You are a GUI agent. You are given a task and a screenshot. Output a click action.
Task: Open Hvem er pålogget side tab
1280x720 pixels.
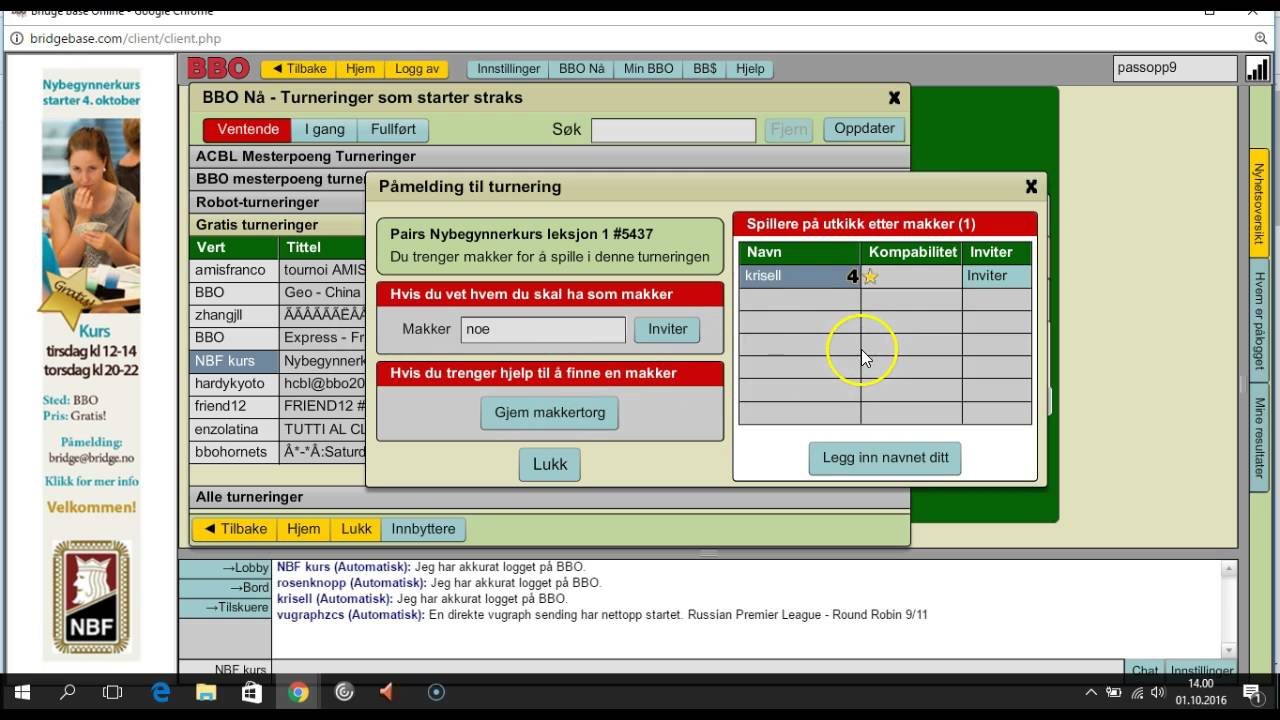(1259, 320)
